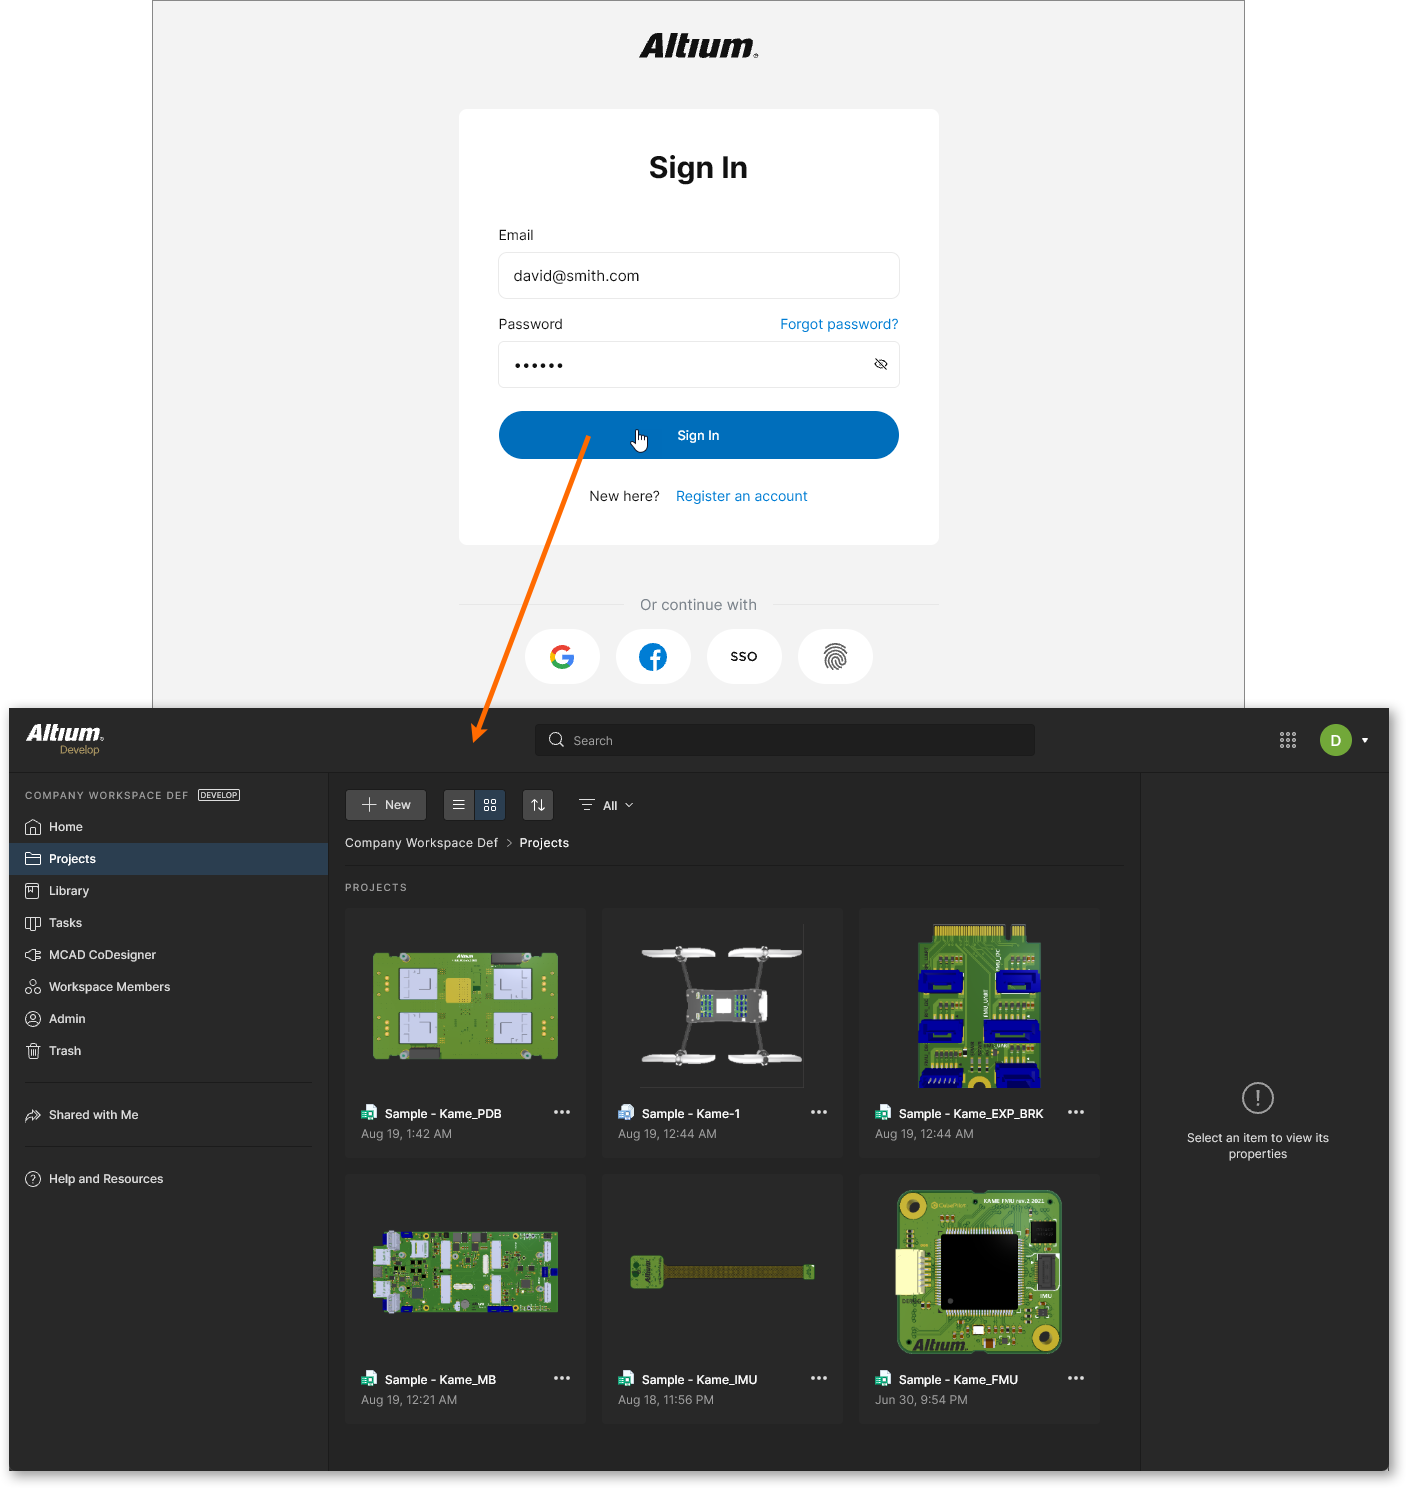1406x1488 pixels.
Task: Click the Email input field
Action: pyautogui.click(x=699, y=275)
